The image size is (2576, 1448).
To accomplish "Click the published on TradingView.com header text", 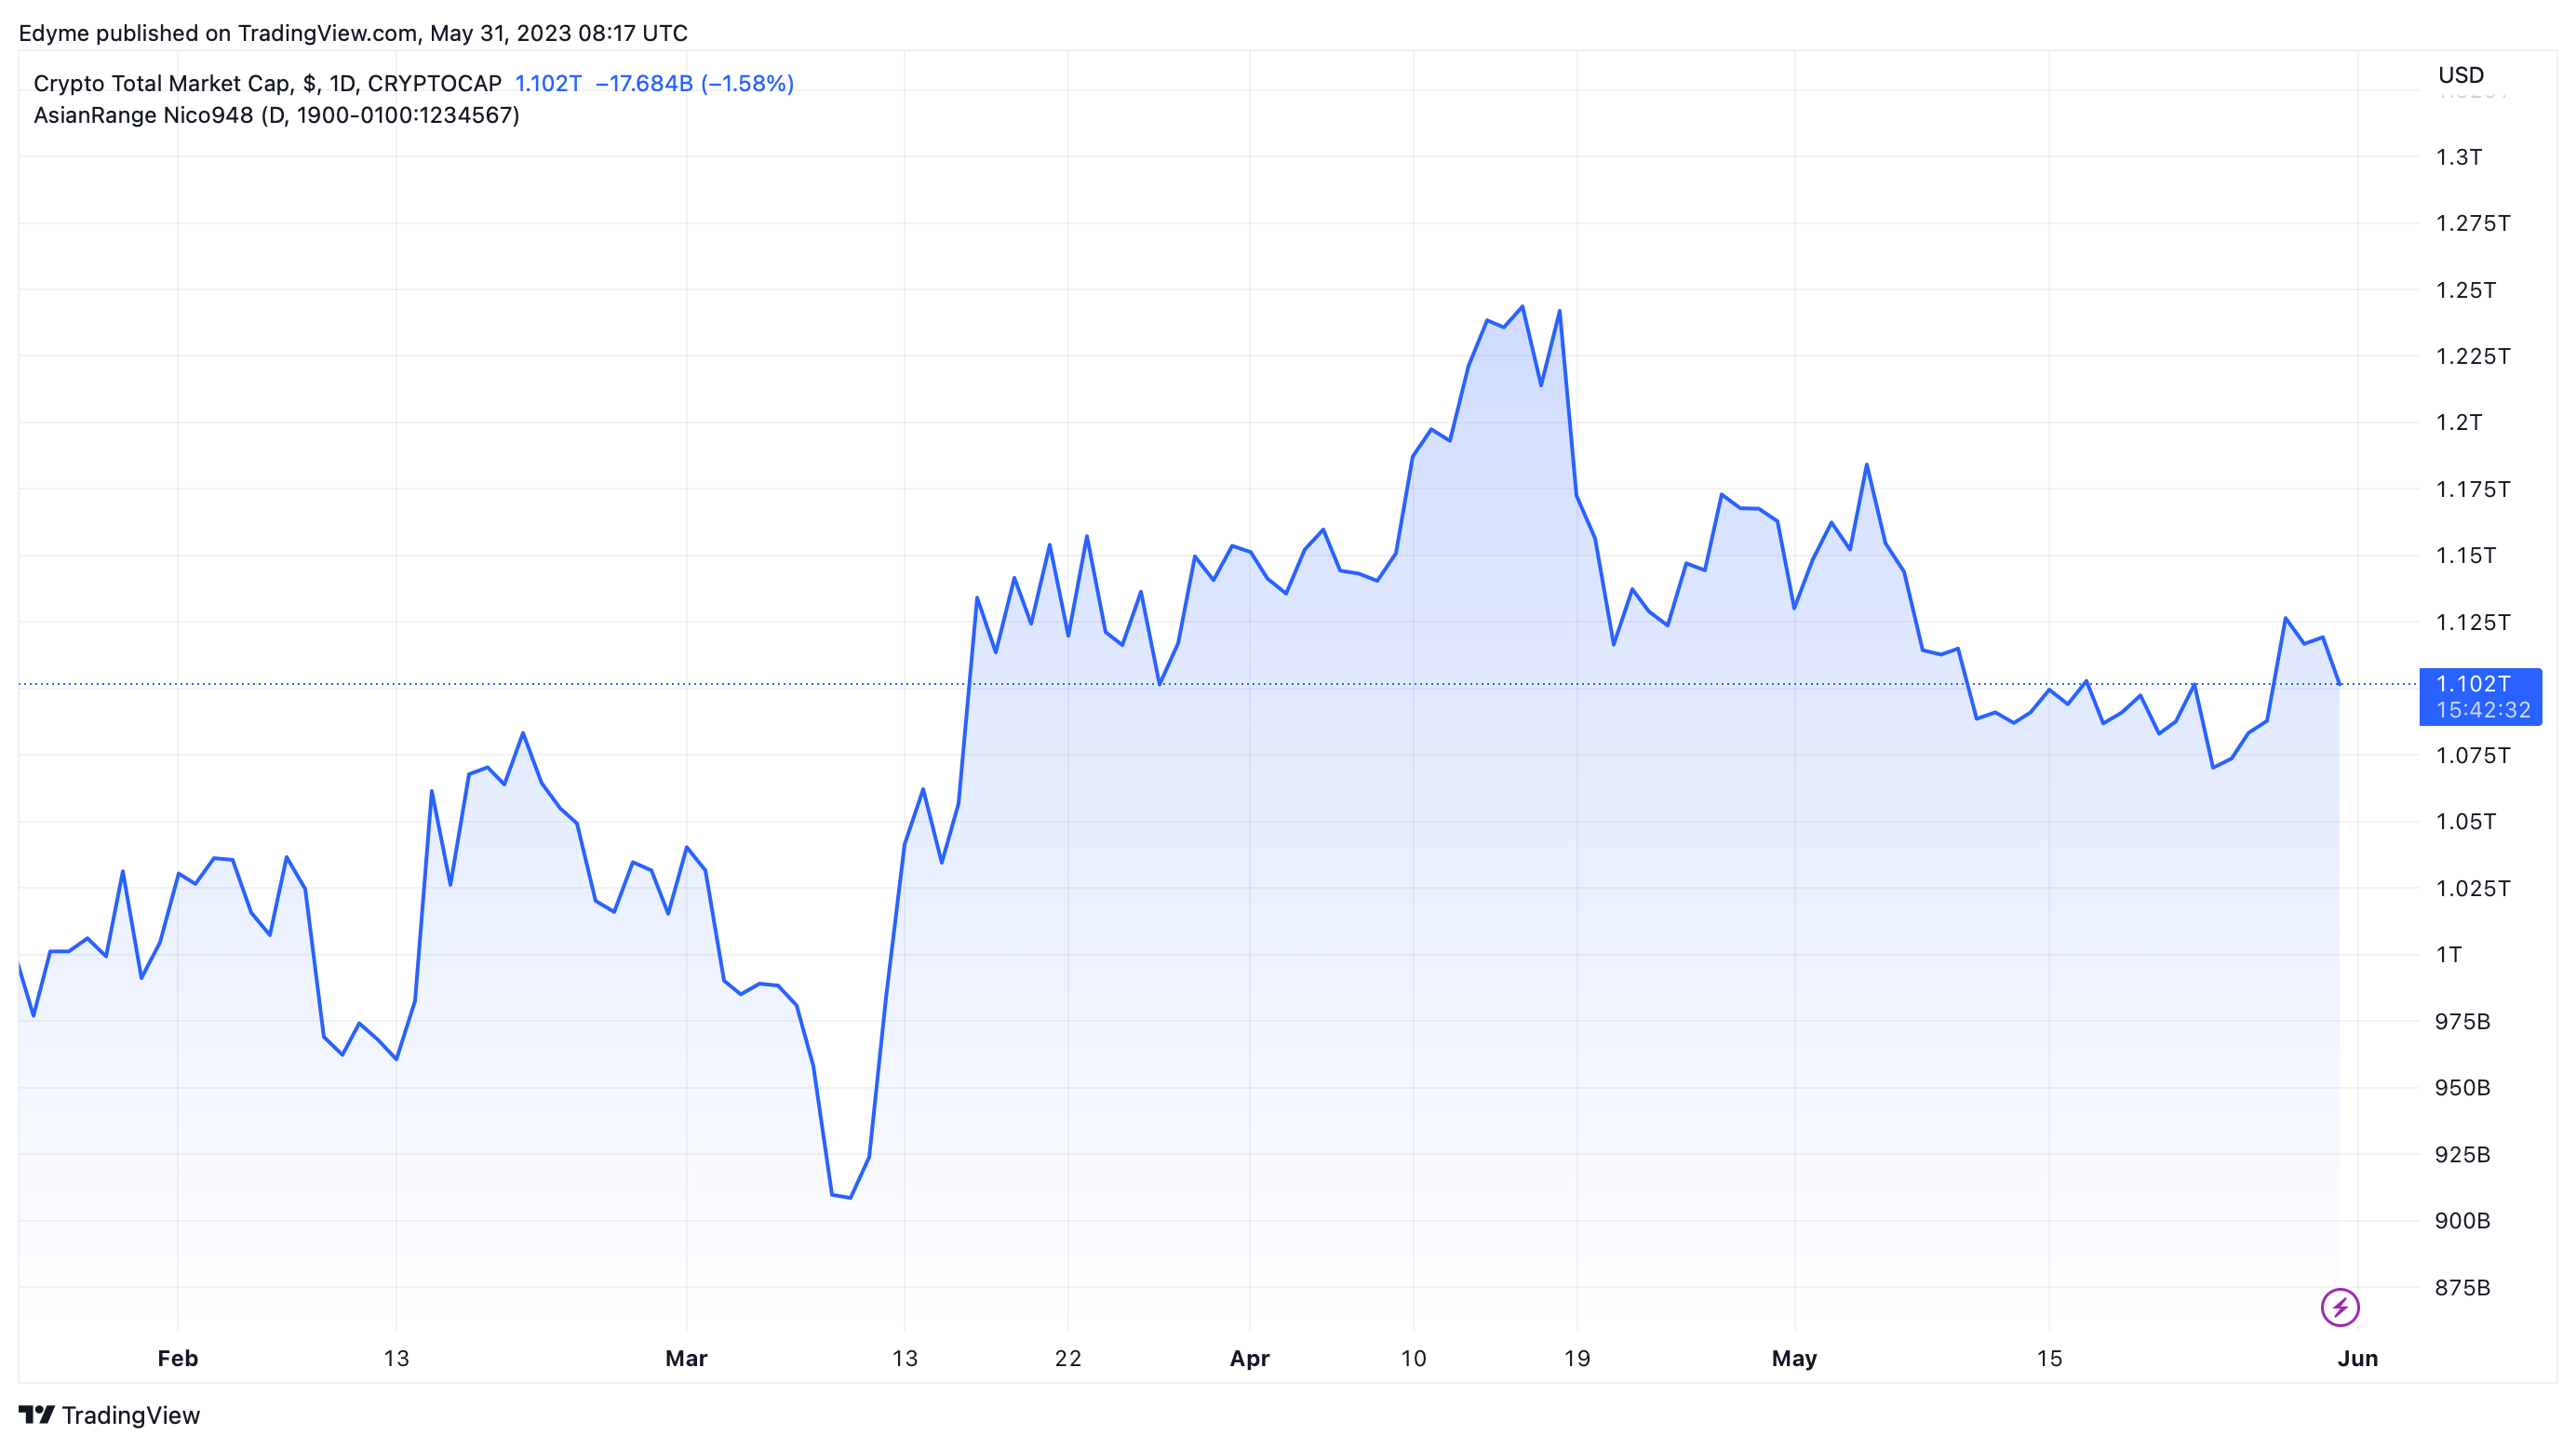I will (x=353, y=33).
